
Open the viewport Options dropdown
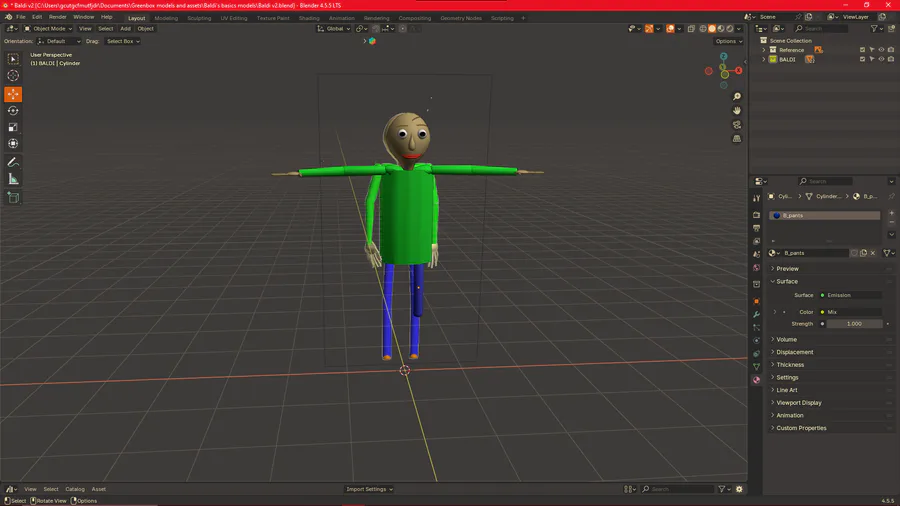(x=728, y=41)
